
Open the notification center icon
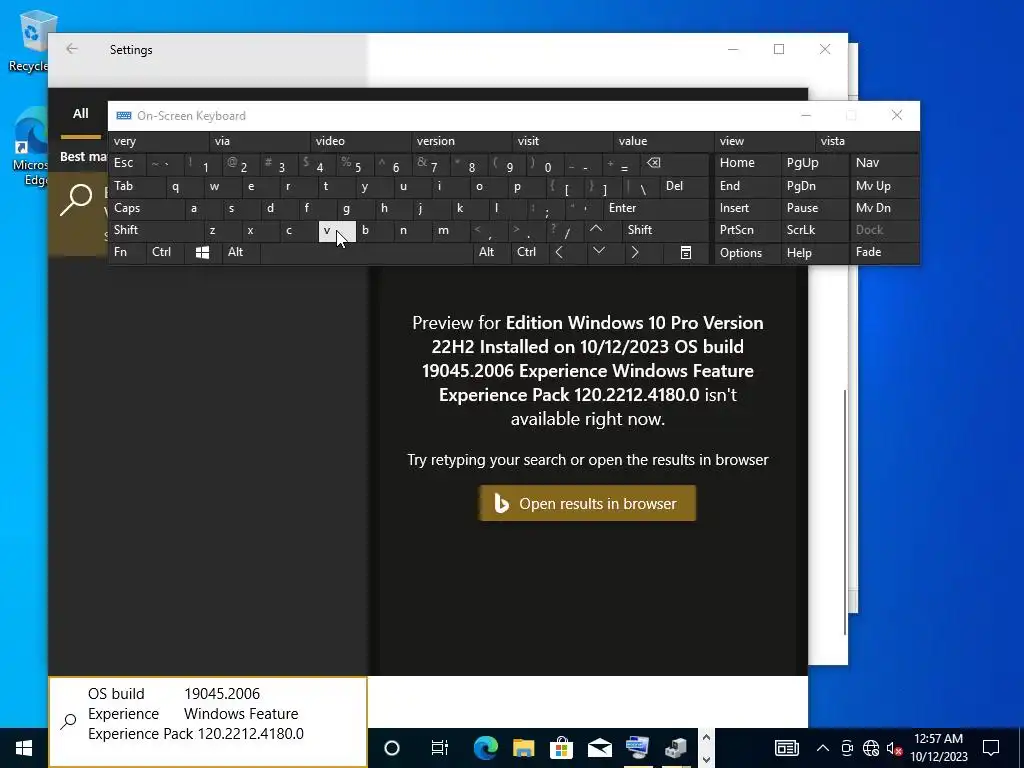click(991, 748)
